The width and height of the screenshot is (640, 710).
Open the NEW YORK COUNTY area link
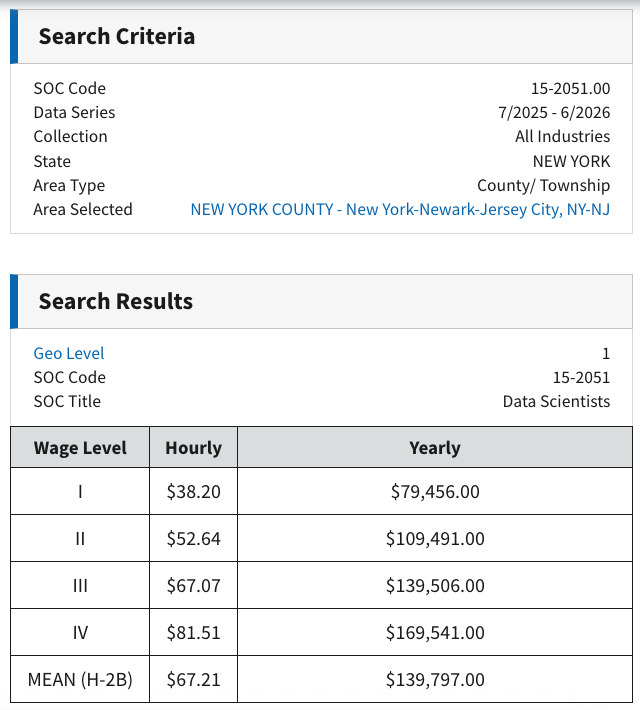tap(400, 210)
